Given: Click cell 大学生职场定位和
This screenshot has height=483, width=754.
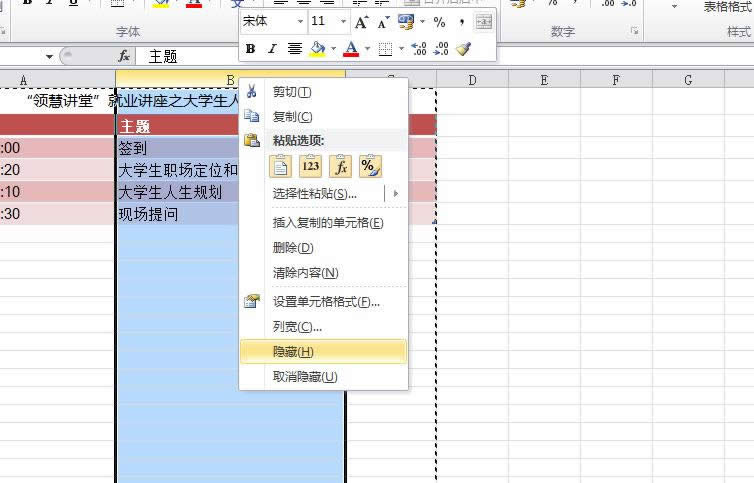Looking at the screenshot, I should tap(177, 170).
